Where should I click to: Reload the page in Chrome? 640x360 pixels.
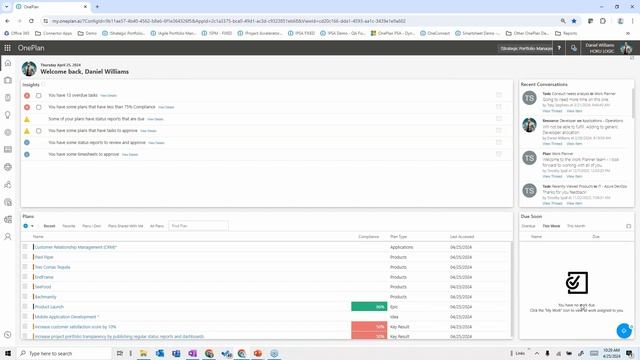(x=31, y=21)
